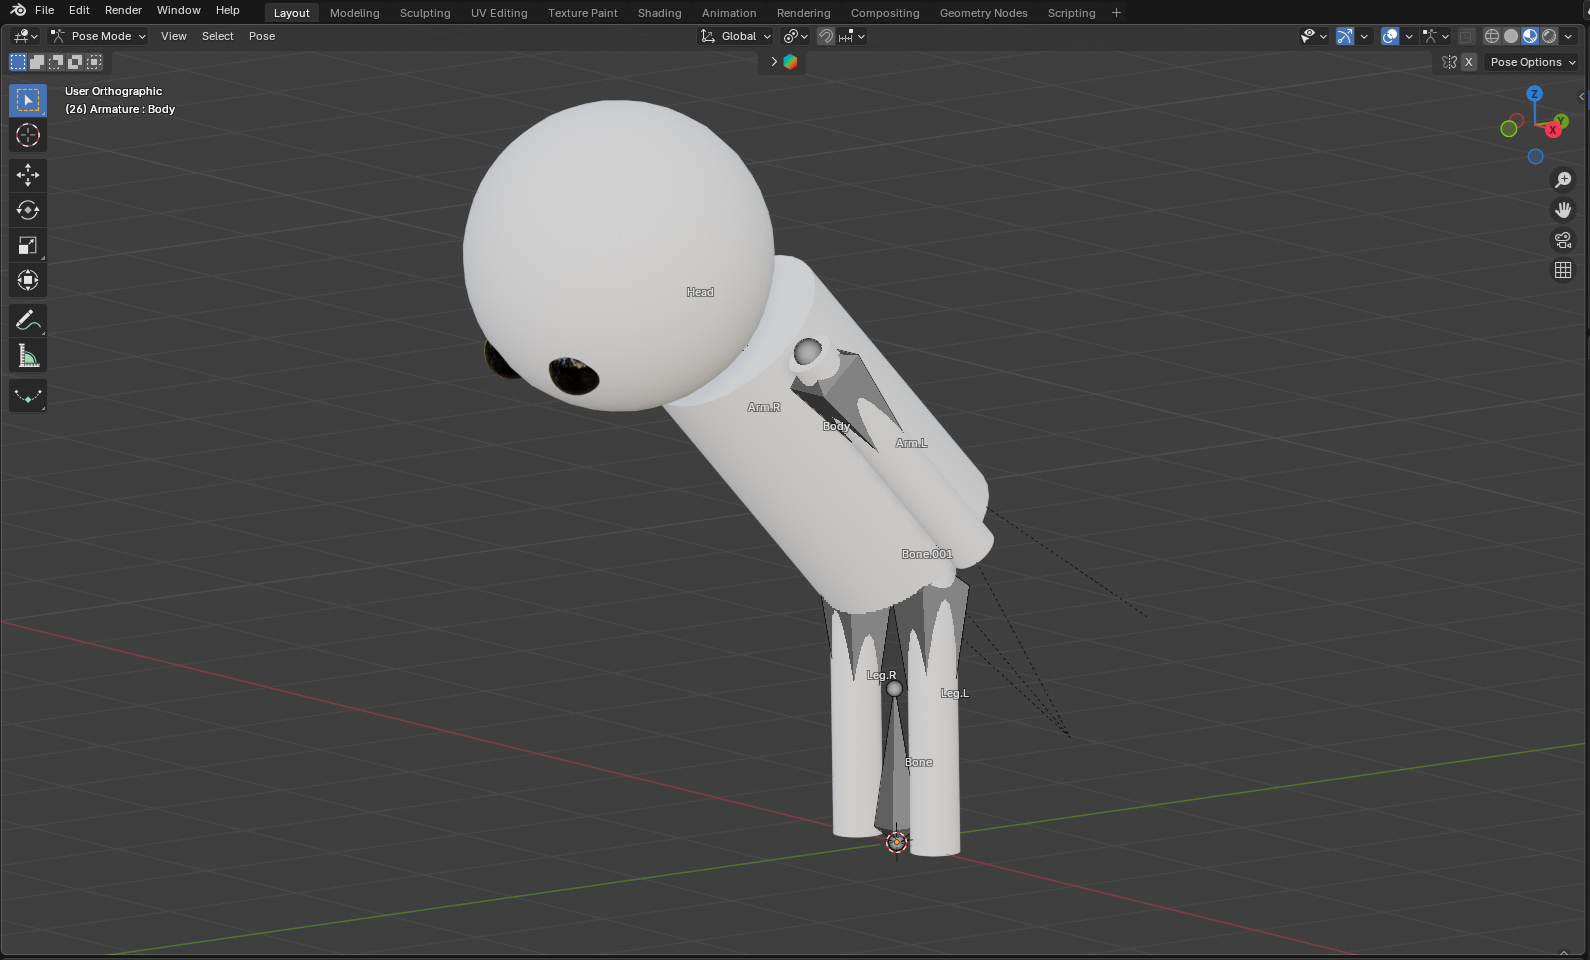The image size is (1590, 960).
Task: Choose the Intersect selection mode icon
Action: click(x=94, y=62)
